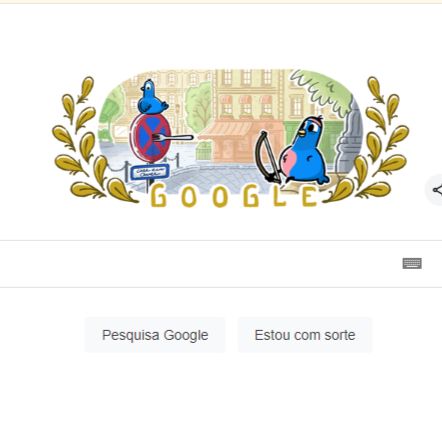This screenshot has width=442, height=442.
Task: Click the Estou com sorte button
Action: tap(305, 335)
